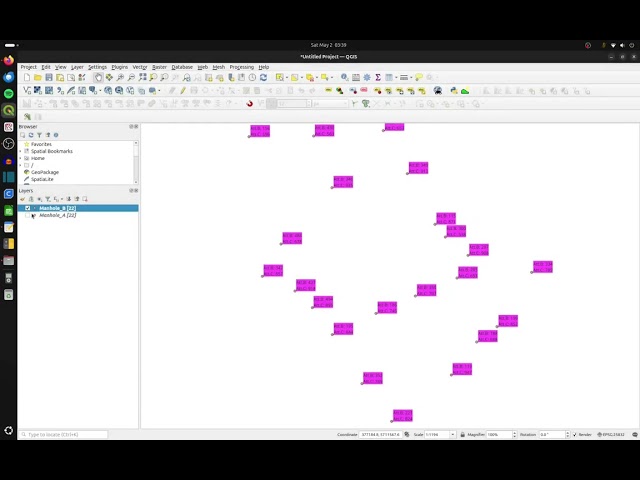Open Layer Styling panel from Layers toolbar
Image resolution: width=640 pixels, height=480 pixels.
pos(22,199)
